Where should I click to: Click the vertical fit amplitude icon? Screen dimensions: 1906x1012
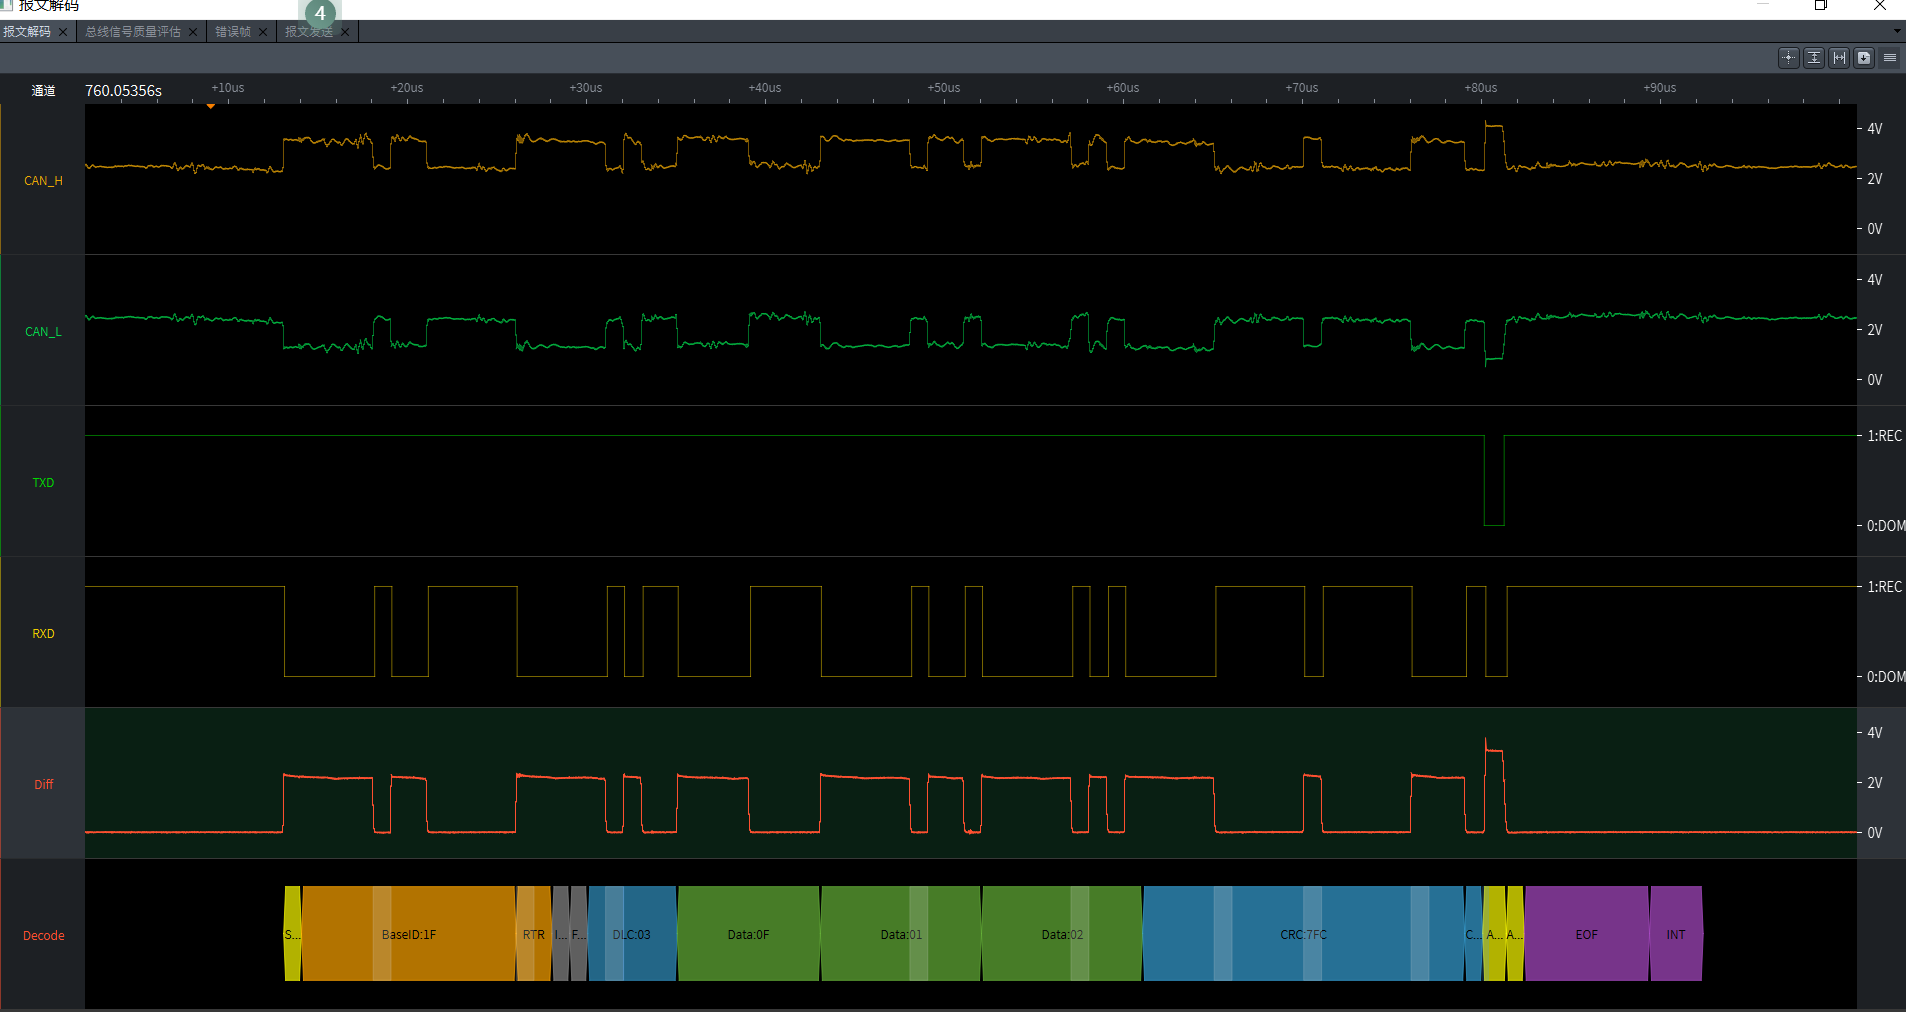(1814, 58)
